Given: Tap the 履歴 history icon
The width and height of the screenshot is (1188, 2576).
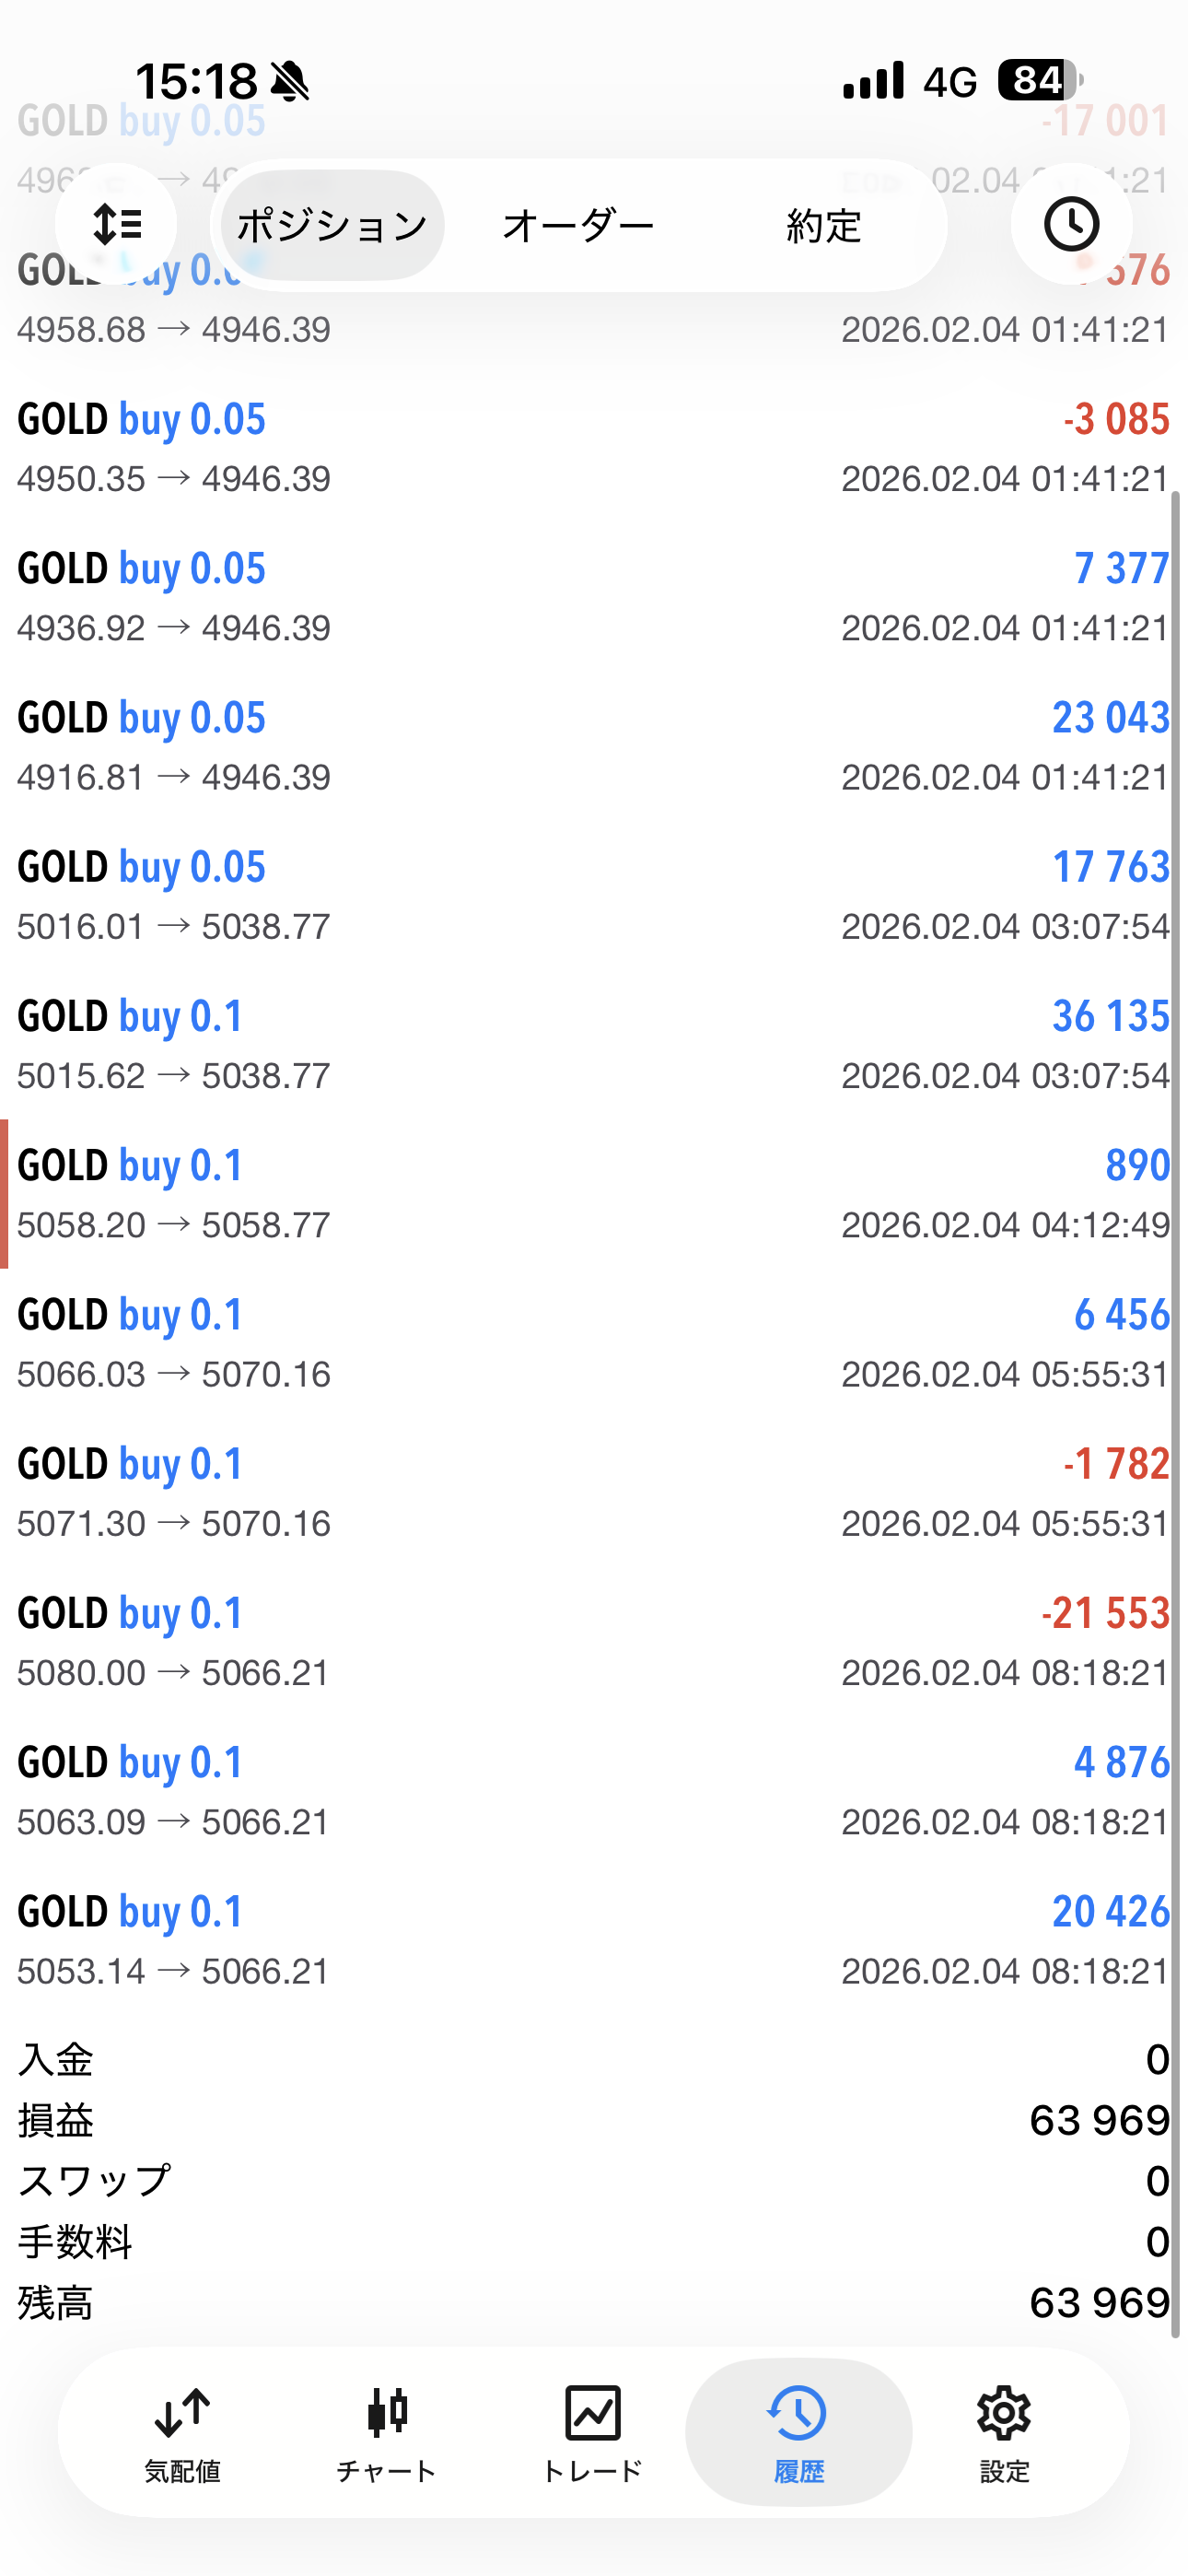Looking at the screenshot, I should (798, 2431).
